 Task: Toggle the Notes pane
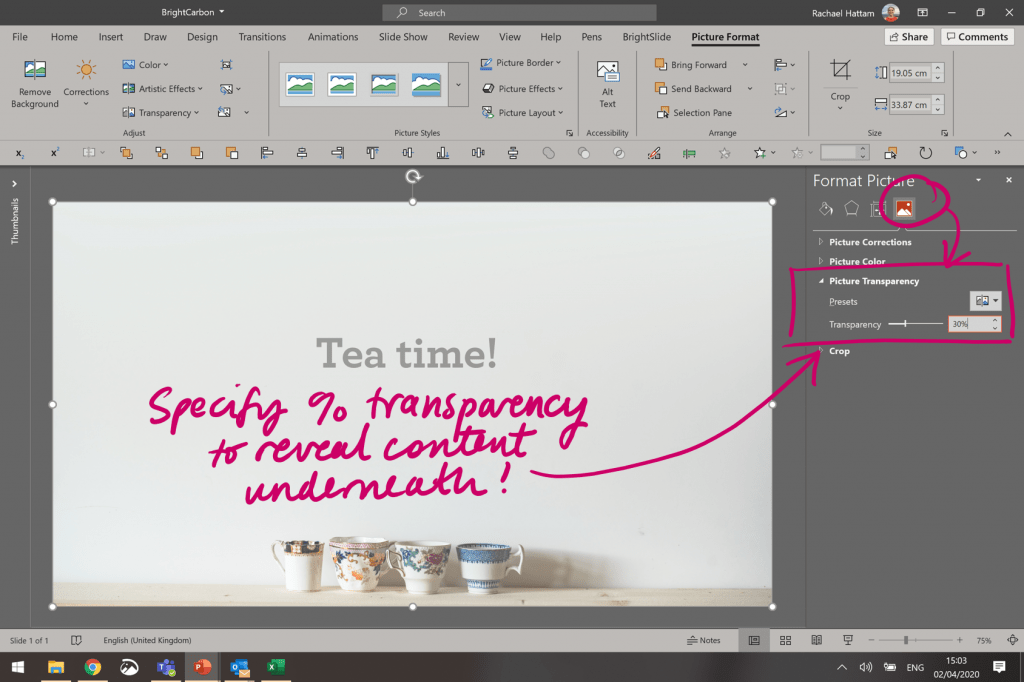click(x=705, y=640)
